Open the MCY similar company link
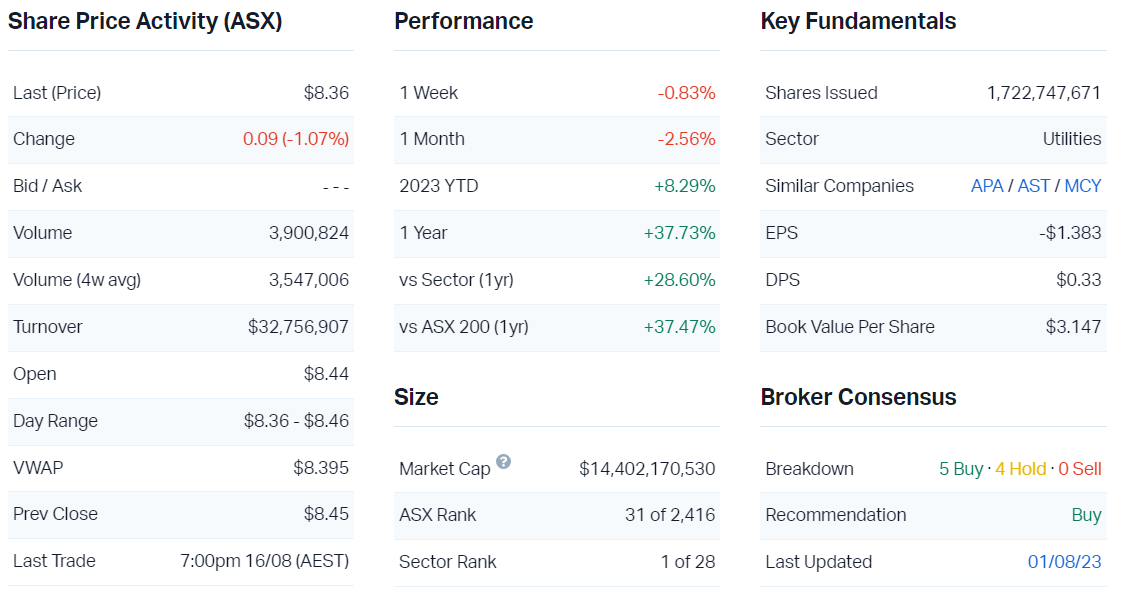 pyautogui.click(x=1083, y=186)
